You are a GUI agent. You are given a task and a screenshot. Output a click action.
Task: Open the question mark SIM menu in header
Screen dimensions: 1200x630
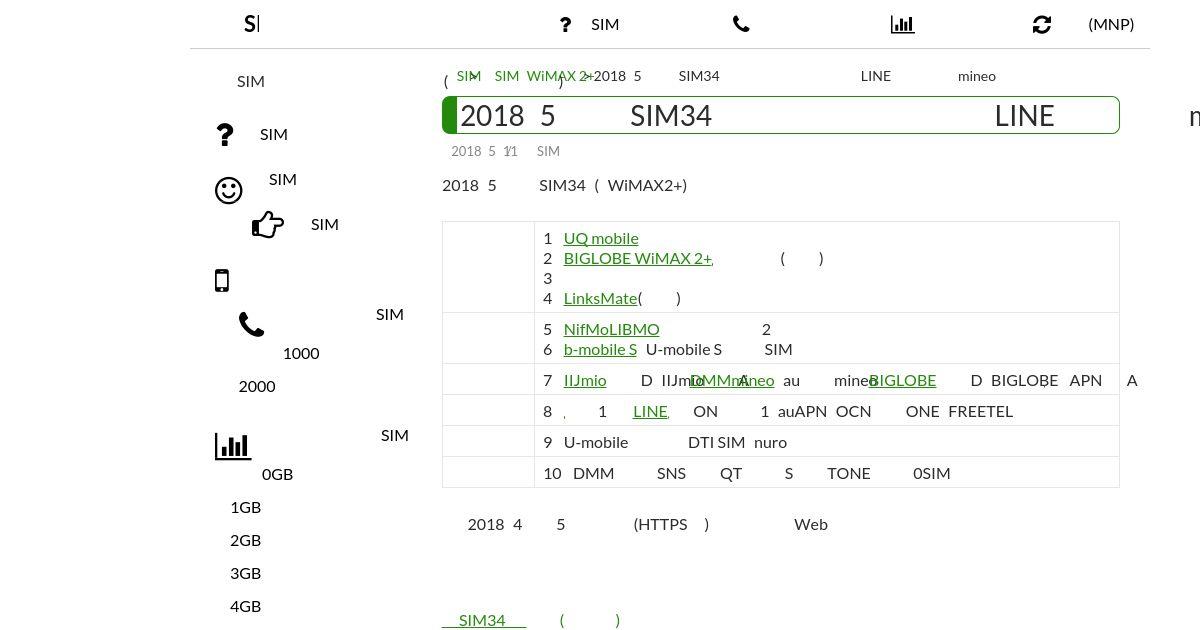click(589, 24)
